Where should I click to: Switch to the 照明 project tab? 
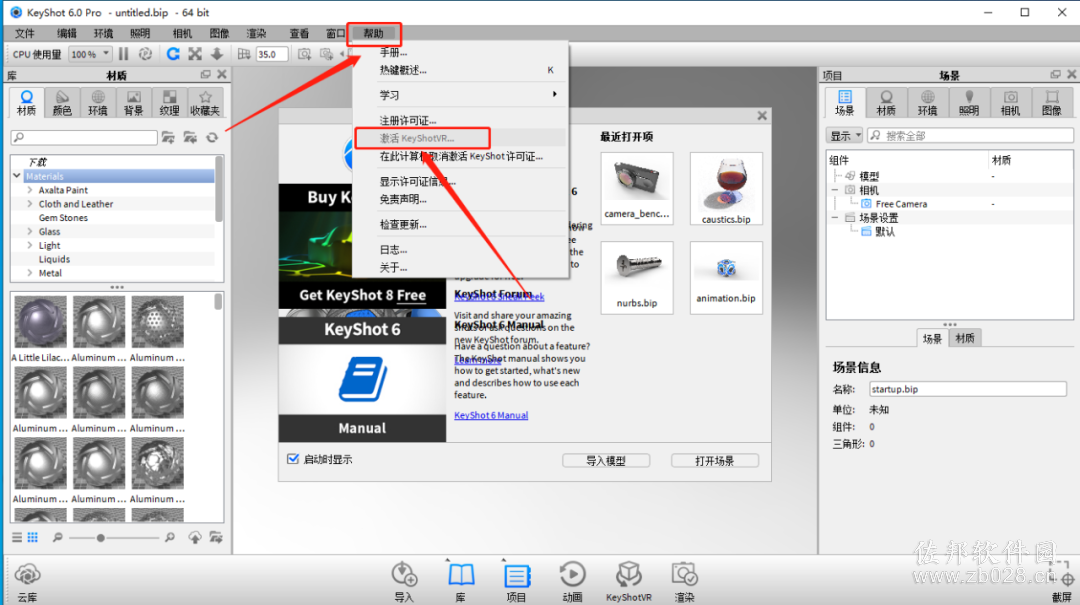(969, 103)
